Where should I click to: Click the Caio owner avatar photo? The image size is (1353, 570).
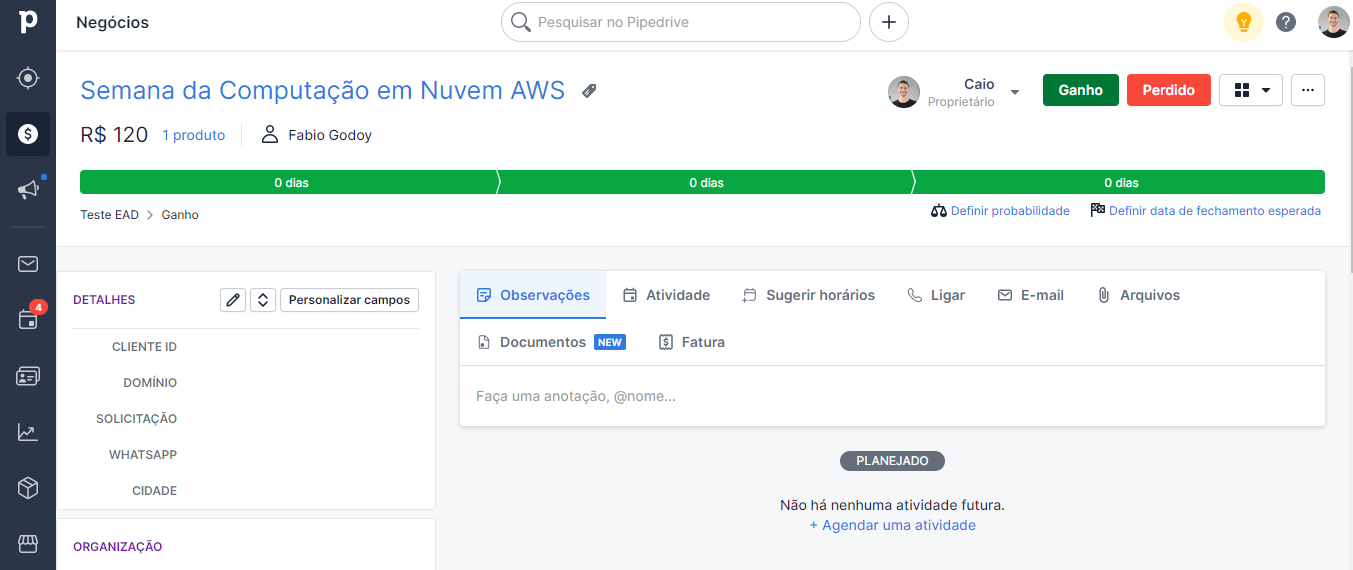(x=904, y=92)
